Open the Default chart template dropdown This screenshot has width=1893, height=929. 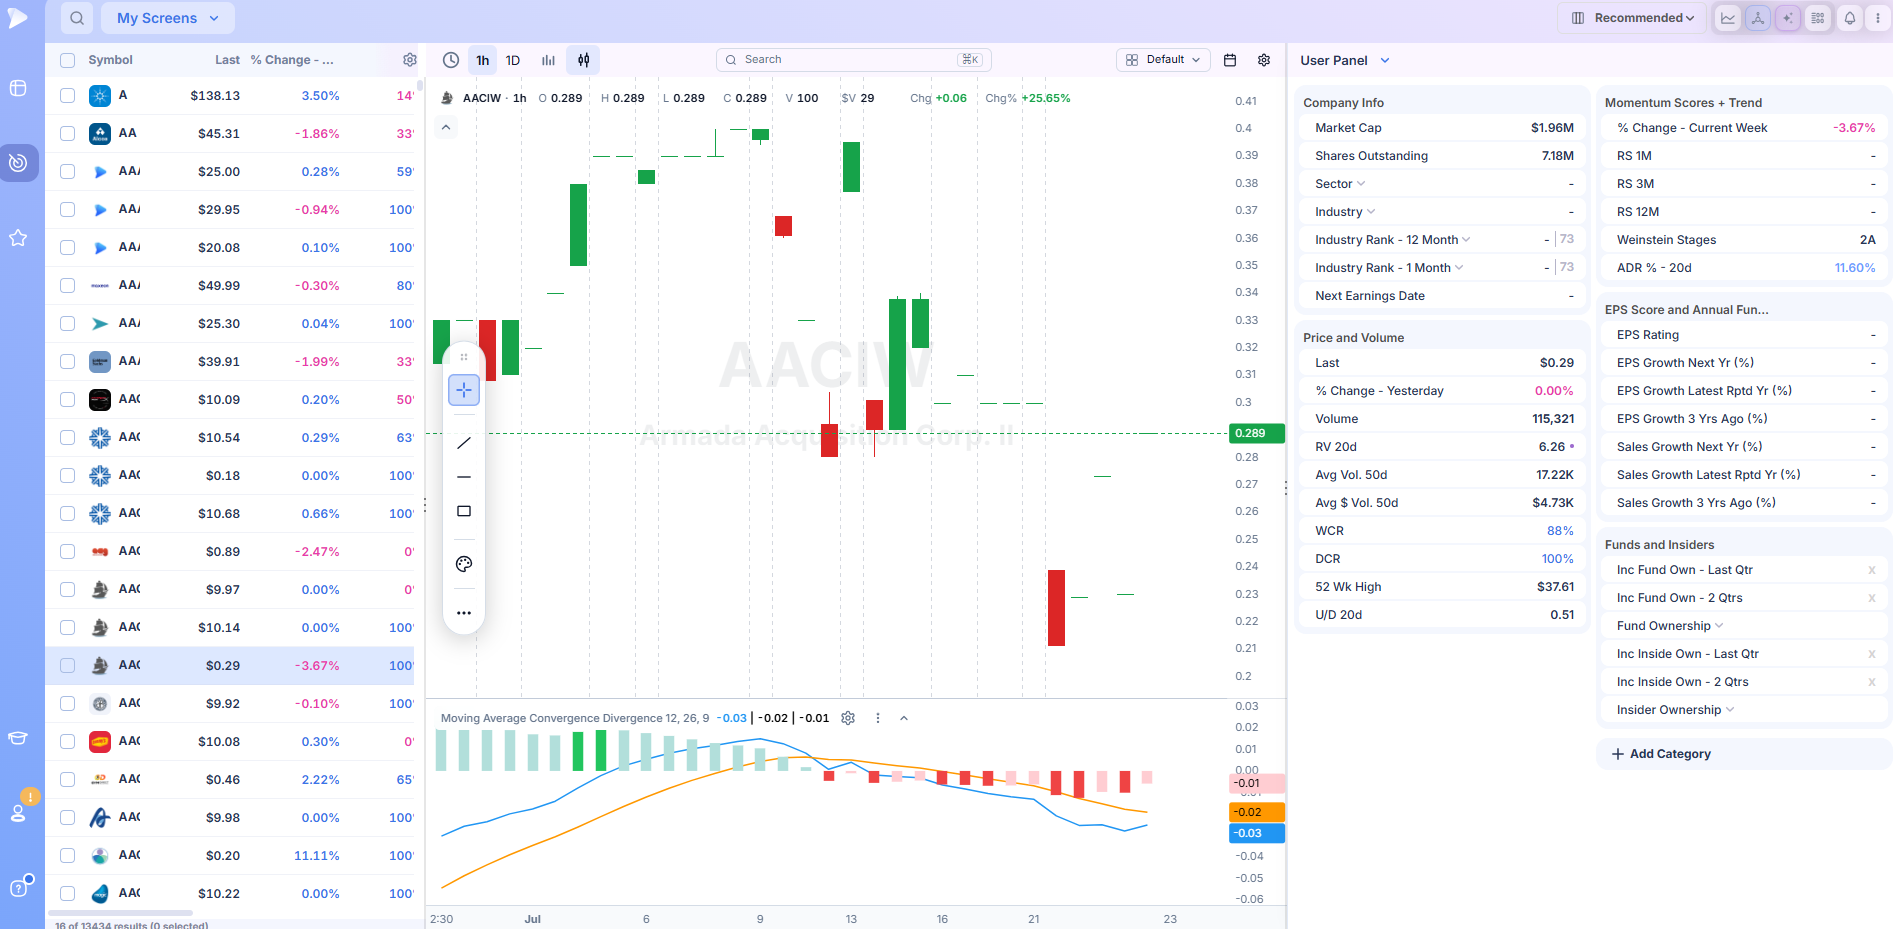tap(1163, 60)
